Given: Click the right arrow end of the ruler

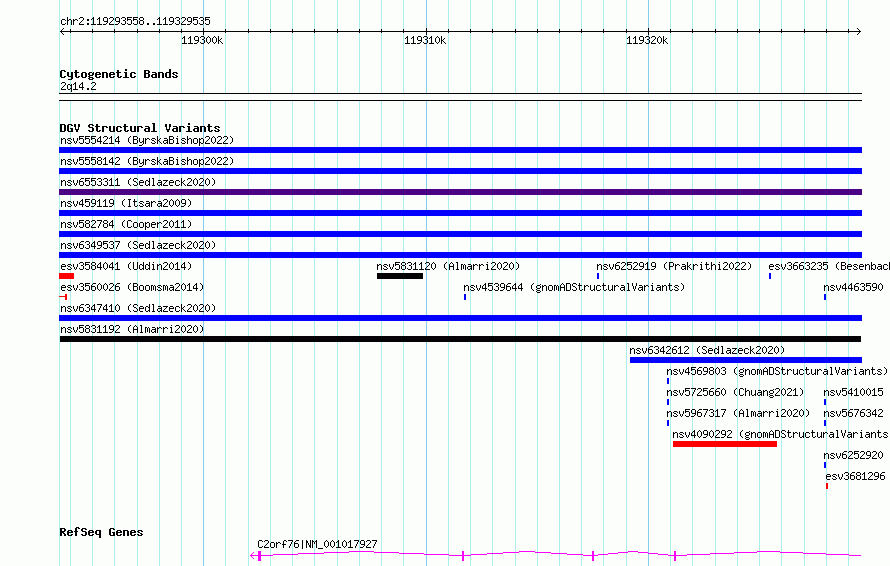Looking at the screenshot, I should 859,31.
